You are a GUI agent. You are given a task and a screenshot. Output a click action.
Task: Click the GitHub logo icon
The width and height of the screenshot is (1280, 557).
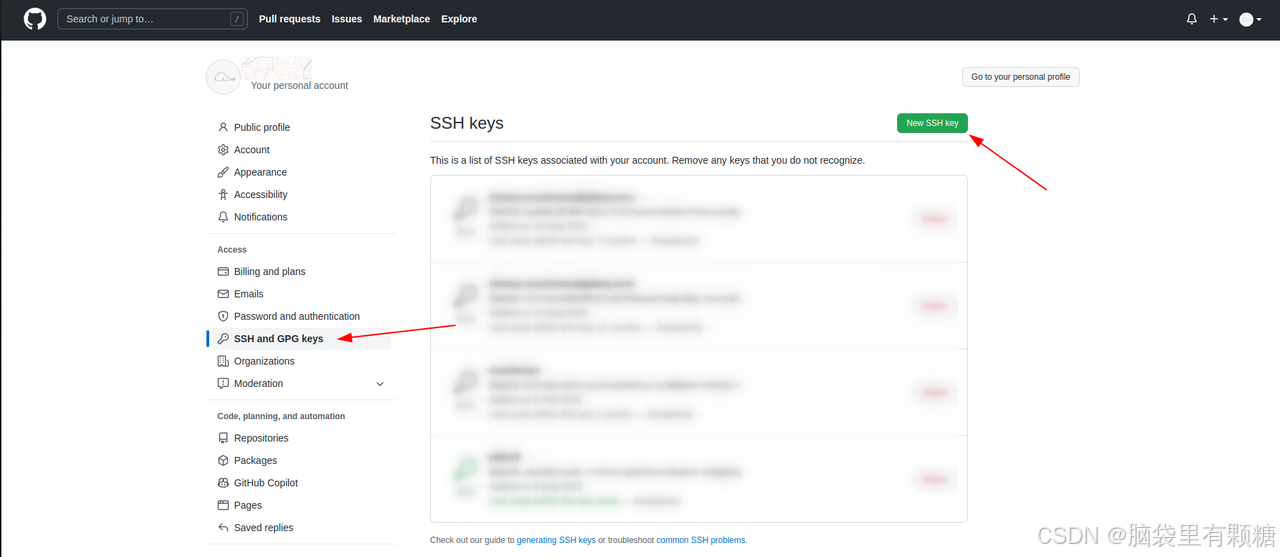[x=35, y=19]
